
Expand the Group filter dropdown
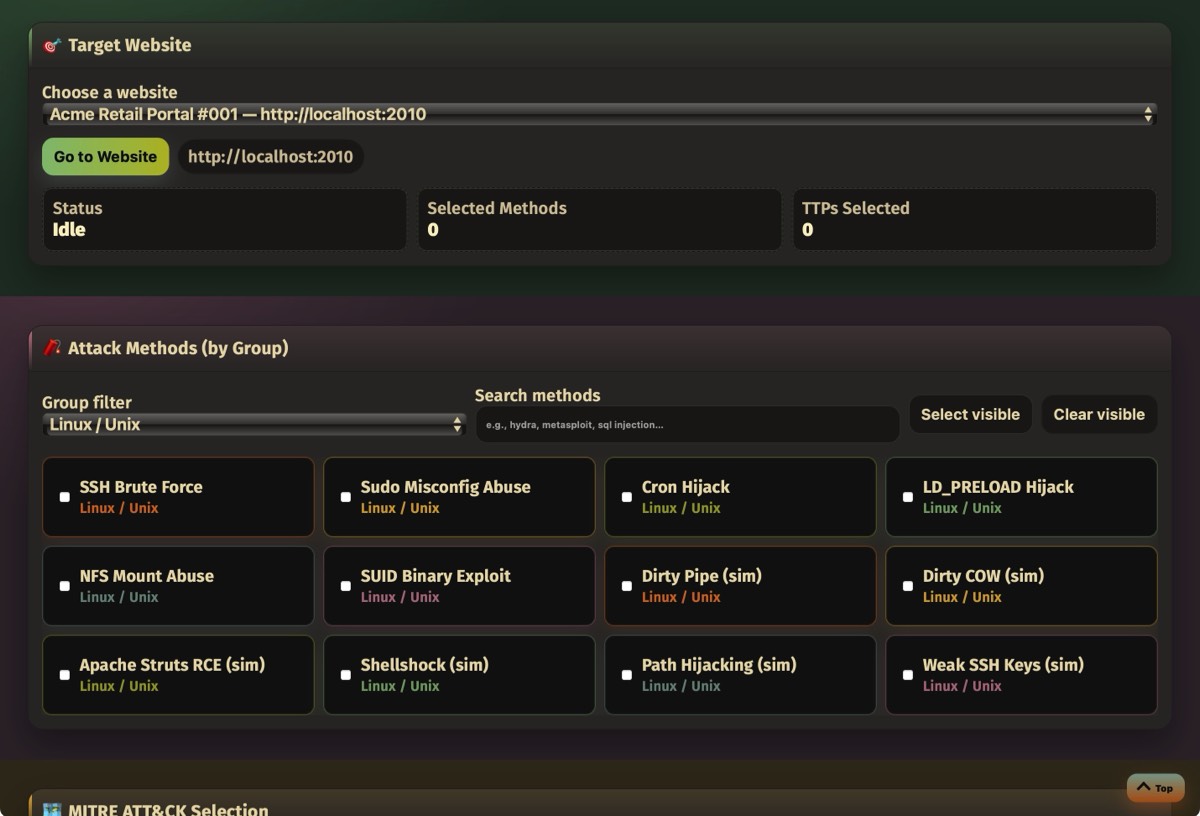pos(254,425)
